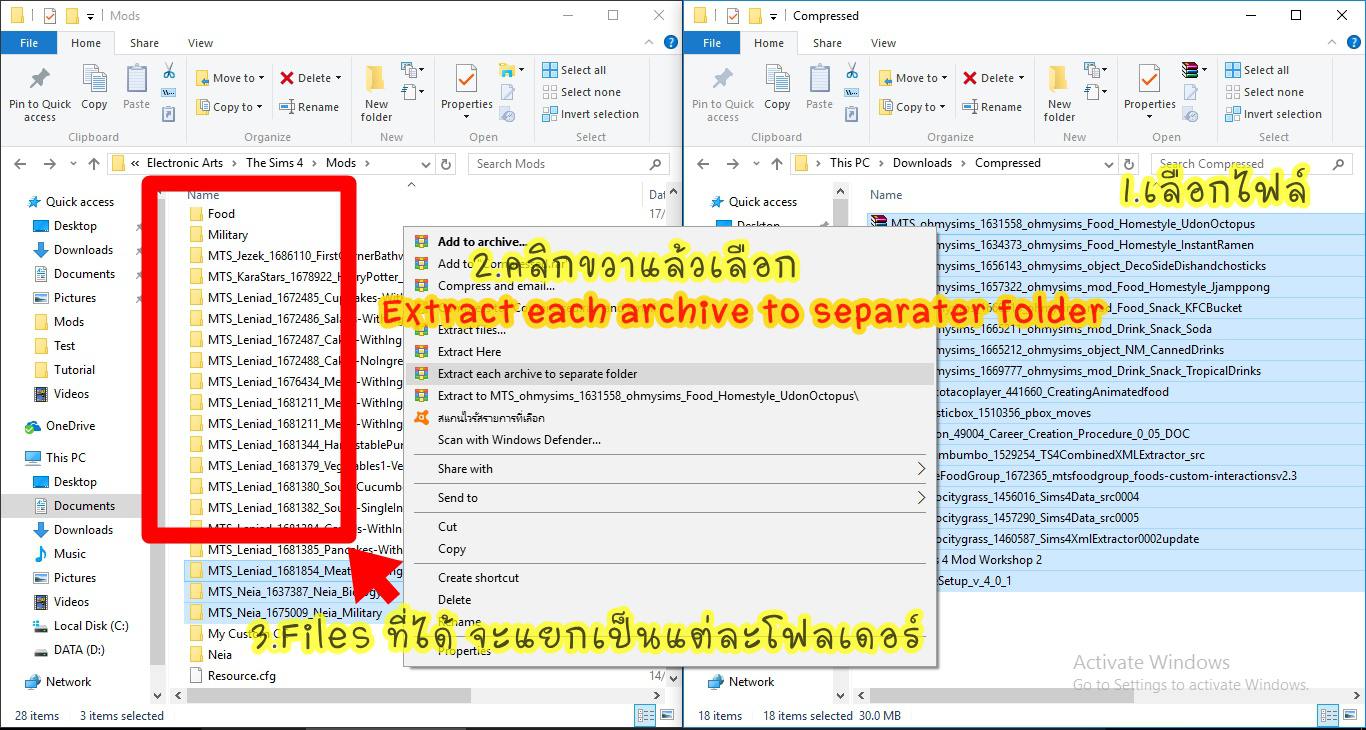Open Share tab in Mods window
The image size is (1366, 730).
(x=144, y=43)
